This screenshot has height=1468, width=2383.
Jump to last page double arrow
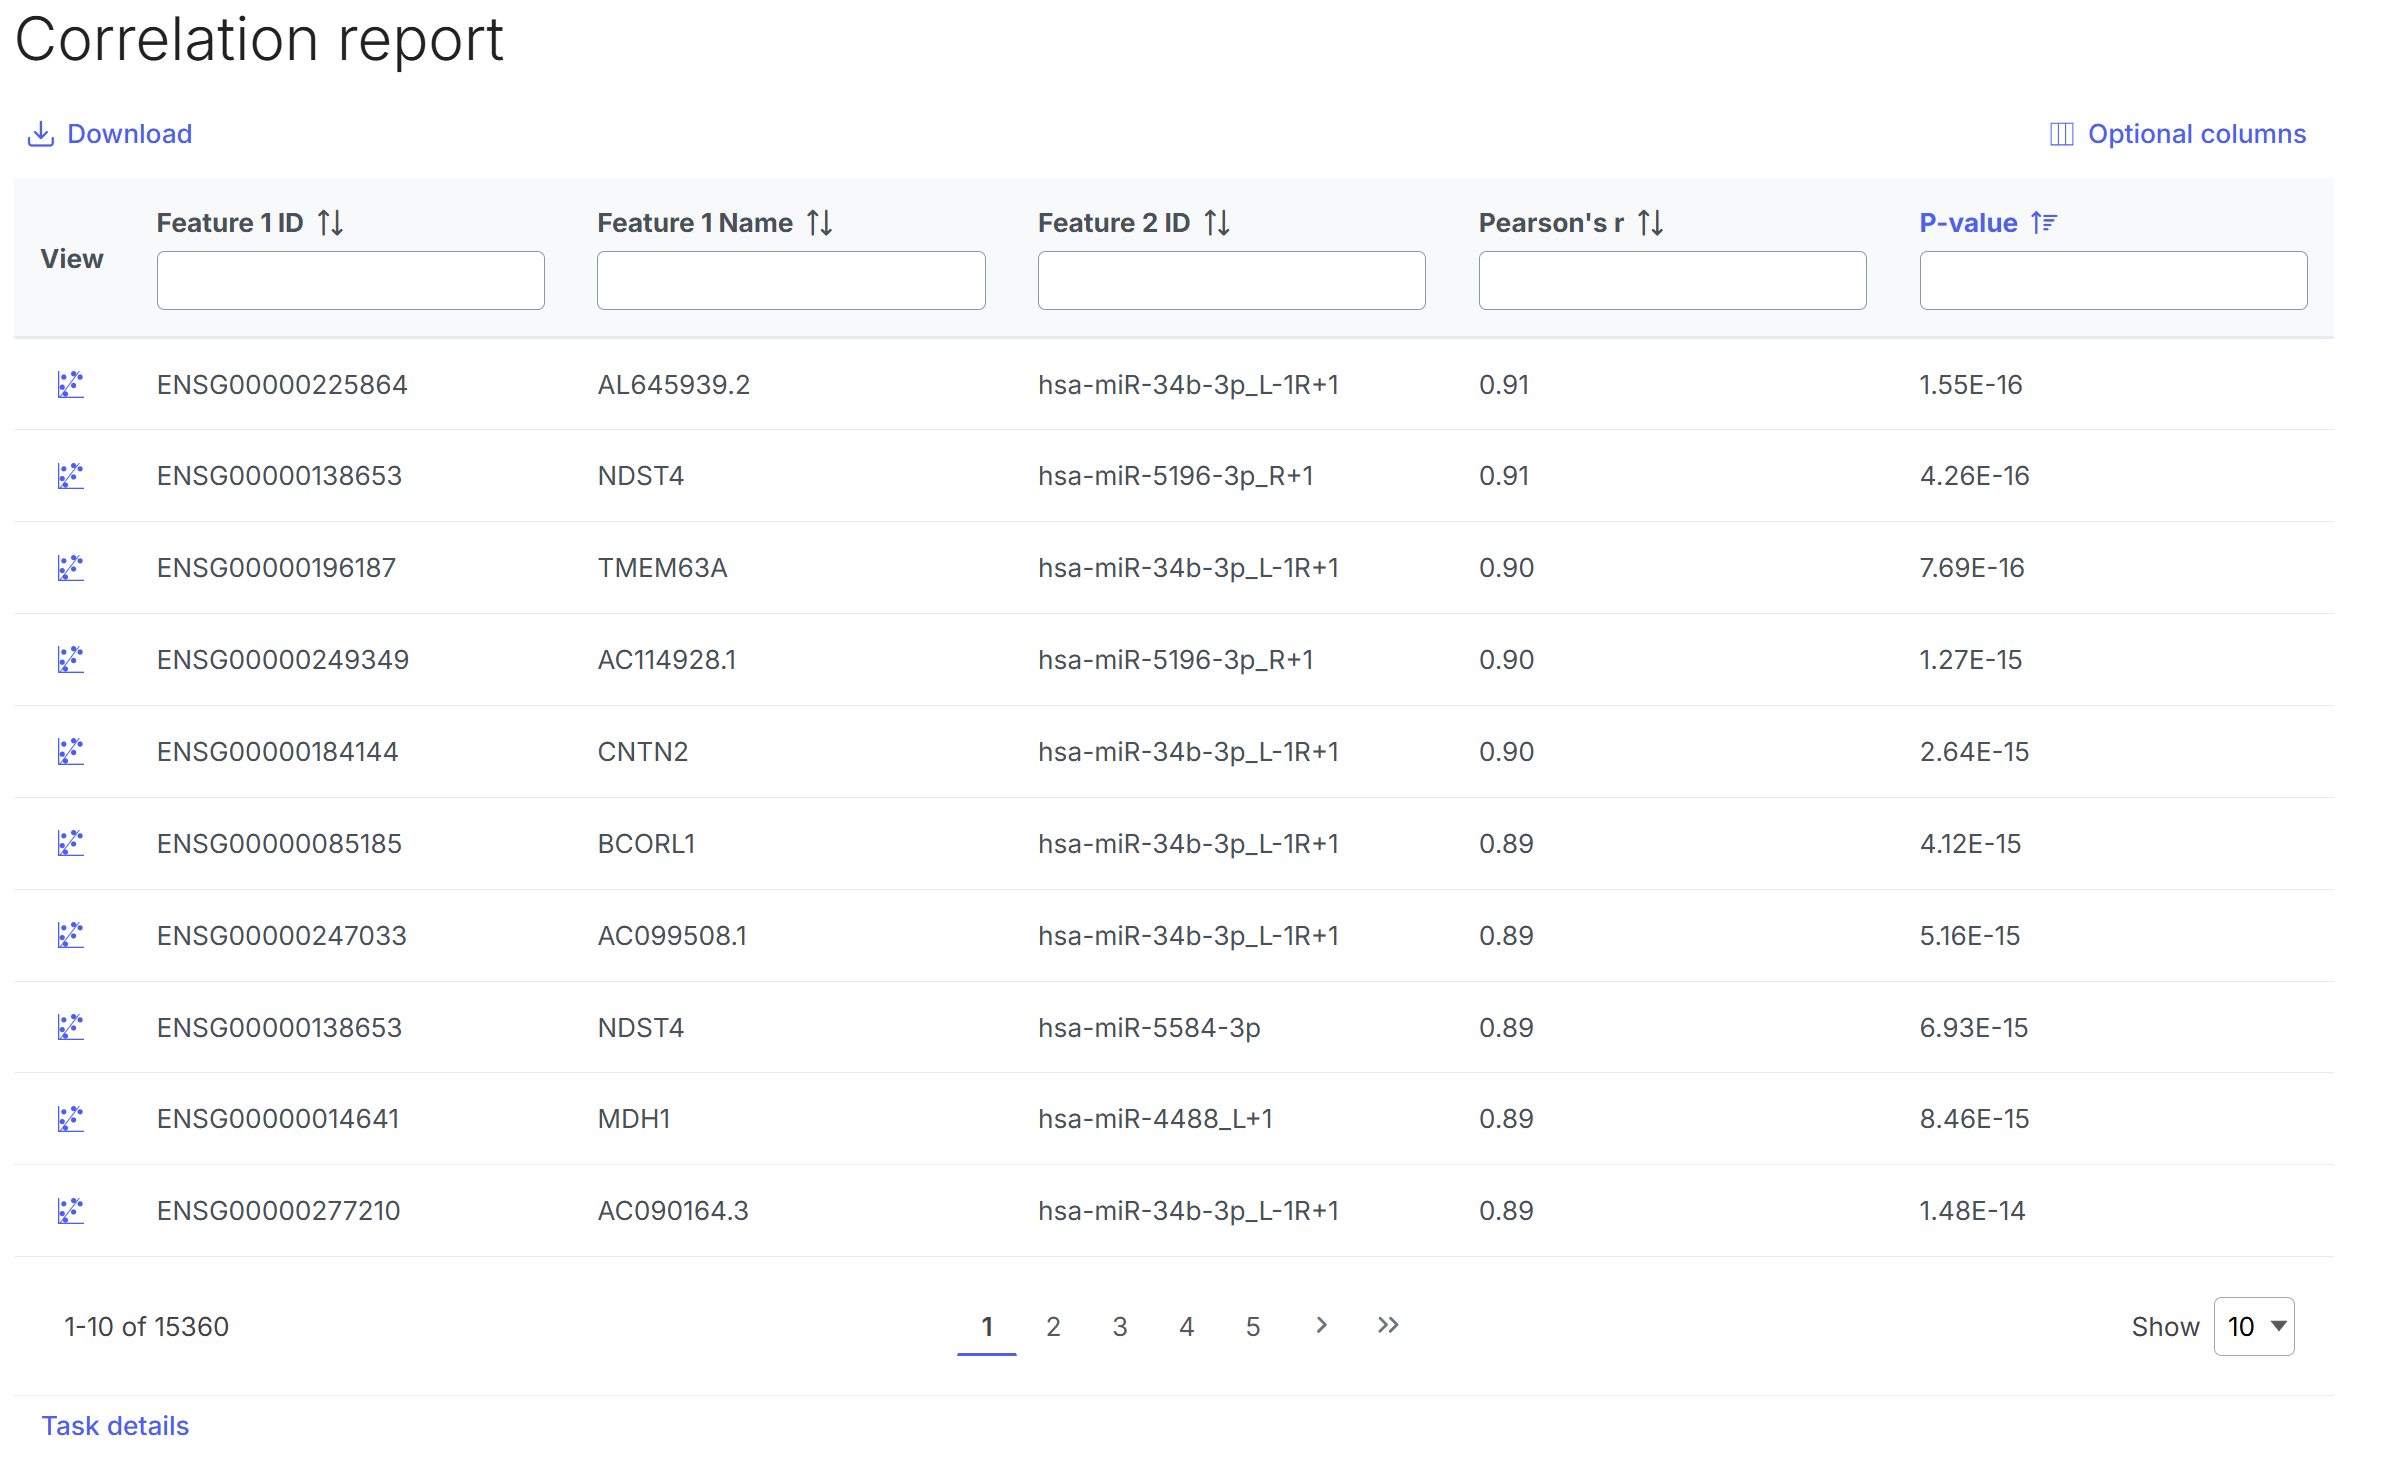tap(1388, 1326)
